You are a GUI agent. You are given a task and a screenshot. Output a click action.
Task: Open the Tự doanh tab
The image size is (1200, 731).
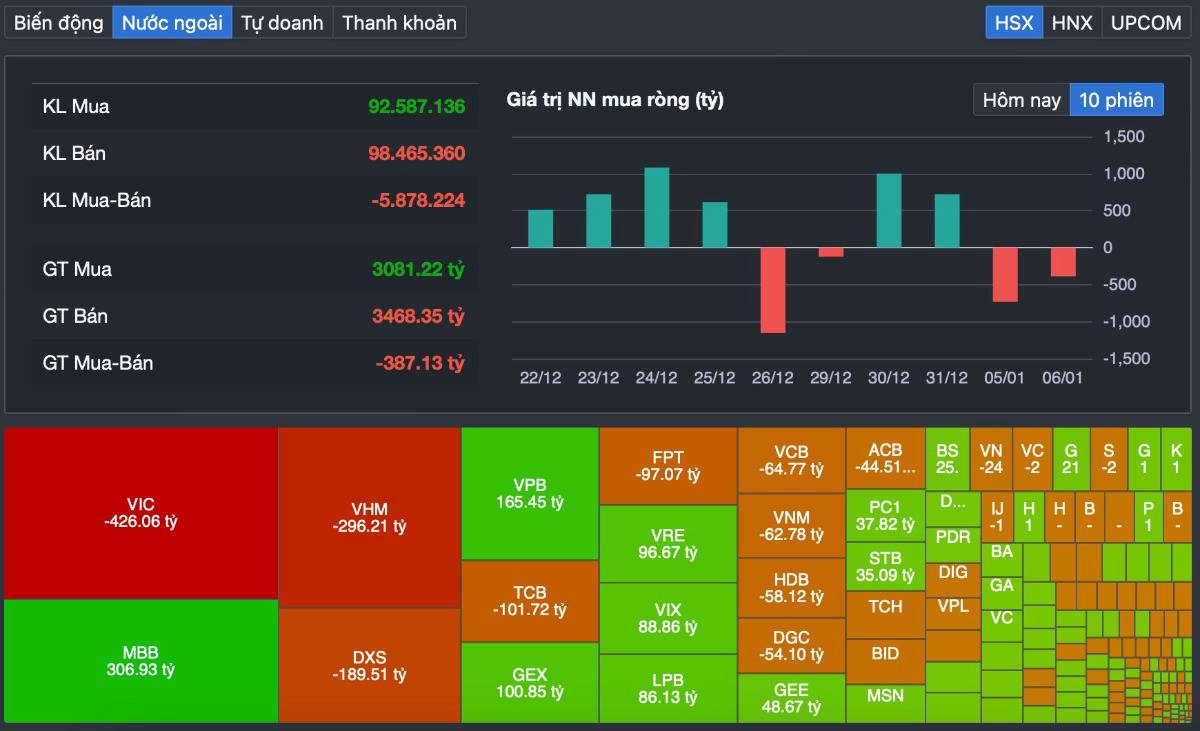(x=282, y=21)
